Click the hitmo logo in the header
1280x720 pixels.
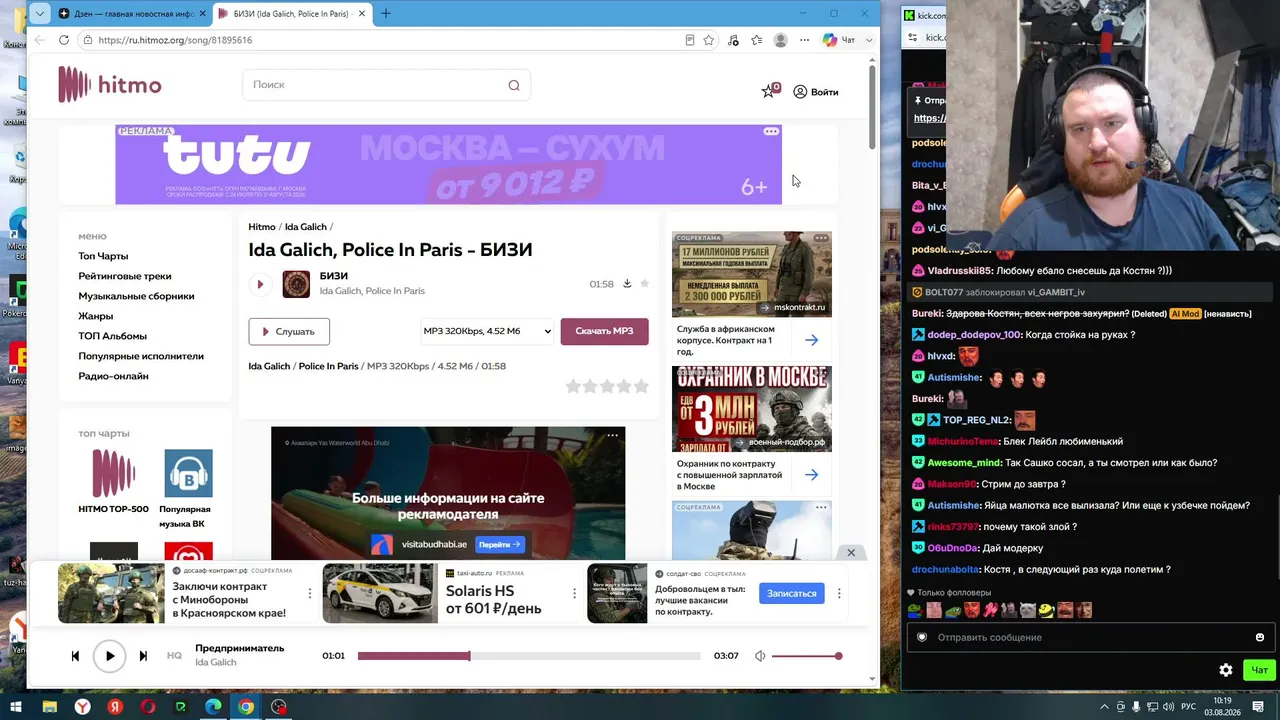tap(109, 85)
